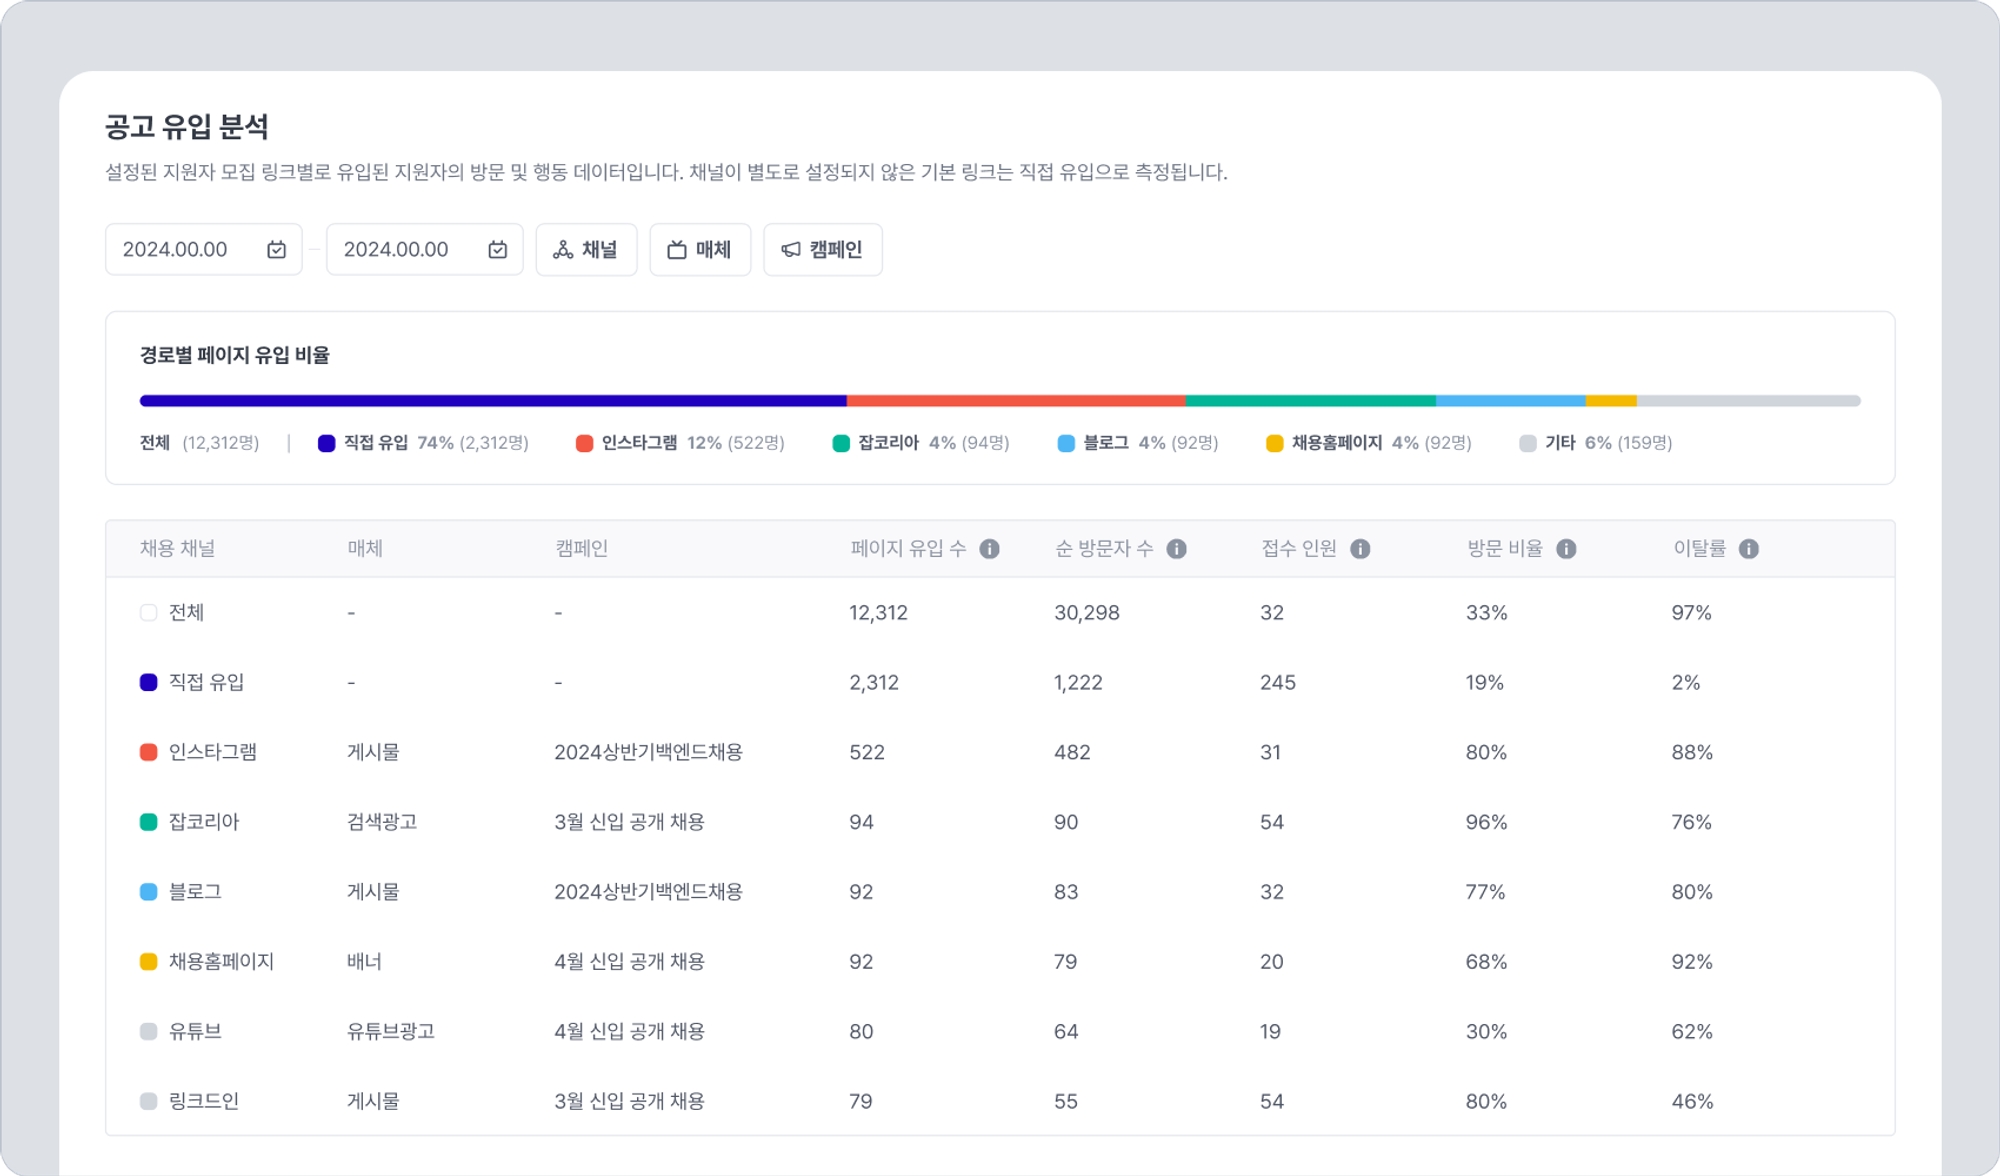Click info icon next to 페이지 유입 수
The height and width of the screenshot is (1176, 2000).
click(989, 549)
